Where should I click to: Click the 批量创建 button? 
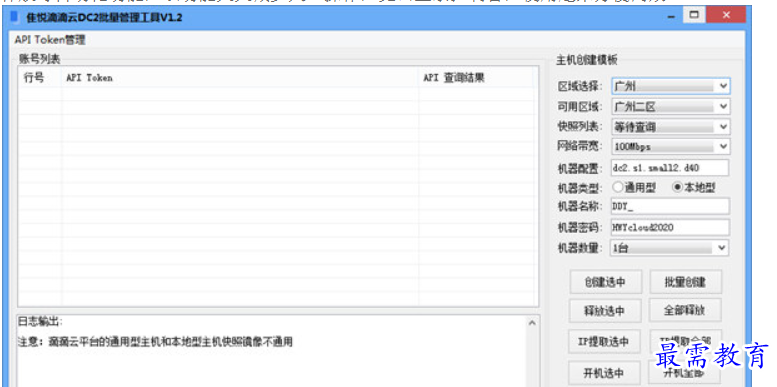tap(685, 282)
